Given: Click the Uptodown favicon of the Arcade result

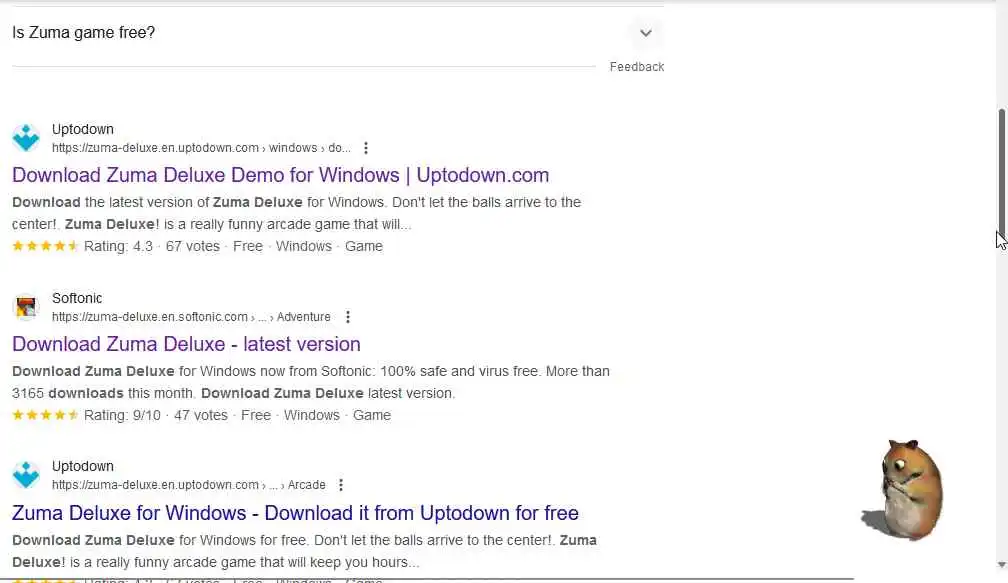Looking at the screenshot, I should [x=26, y=475].
